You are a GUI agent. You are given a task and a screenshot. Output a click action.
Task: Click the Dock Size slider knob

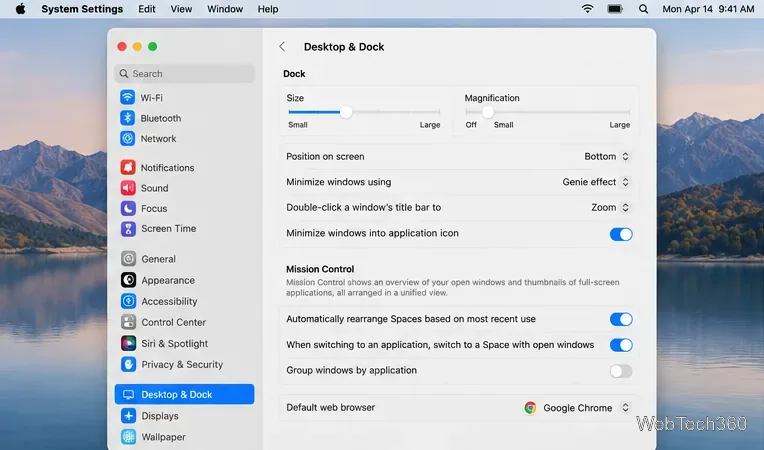(346, 112)
